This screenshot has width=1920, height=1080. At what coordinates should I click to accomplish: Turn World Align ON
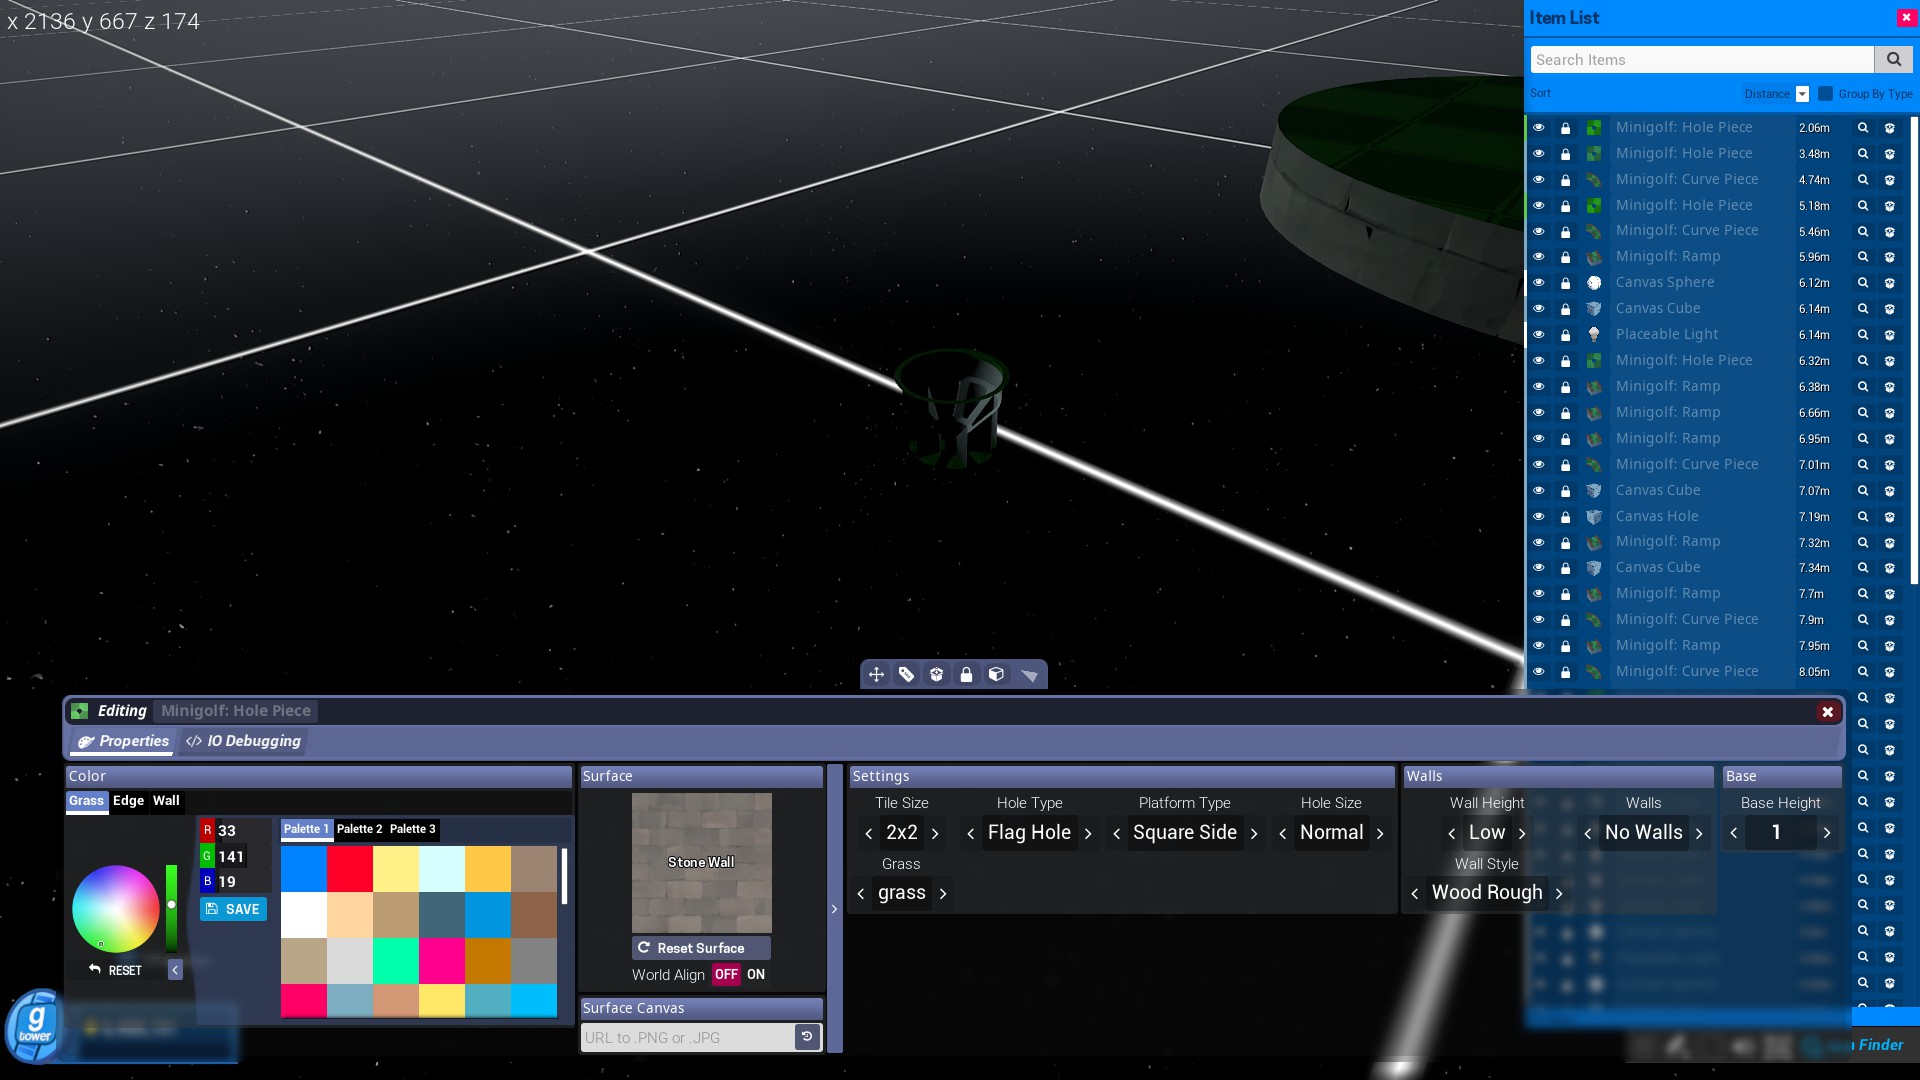tap(756, 975)
